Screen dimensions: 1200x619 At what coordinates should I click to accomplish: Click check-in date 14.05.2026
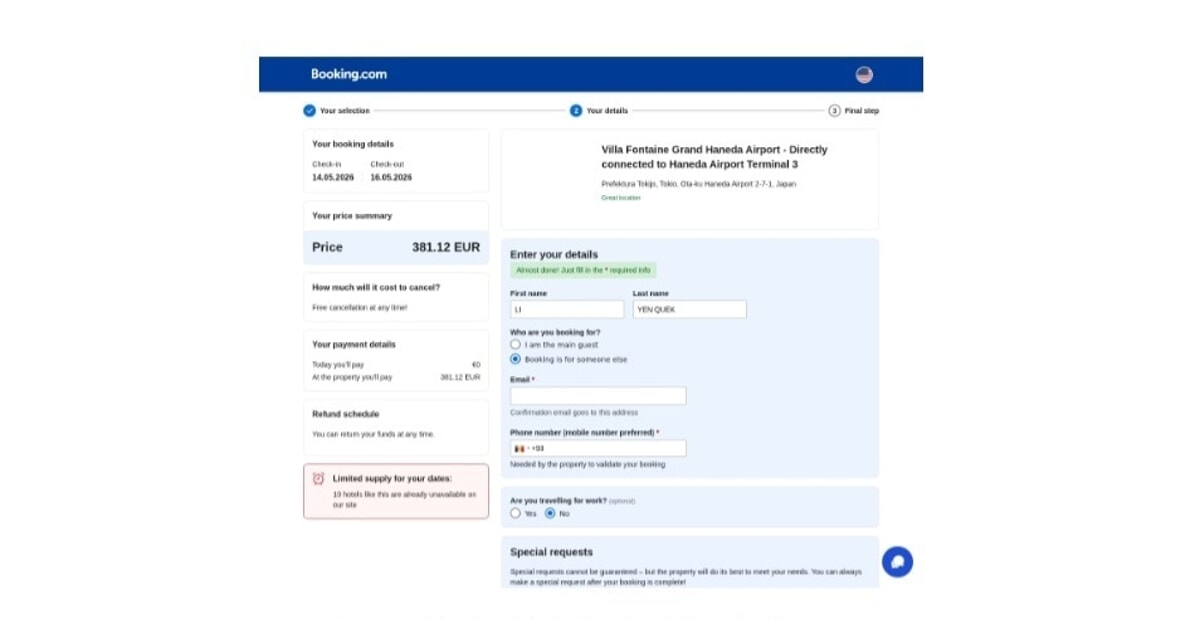point(333,177)
